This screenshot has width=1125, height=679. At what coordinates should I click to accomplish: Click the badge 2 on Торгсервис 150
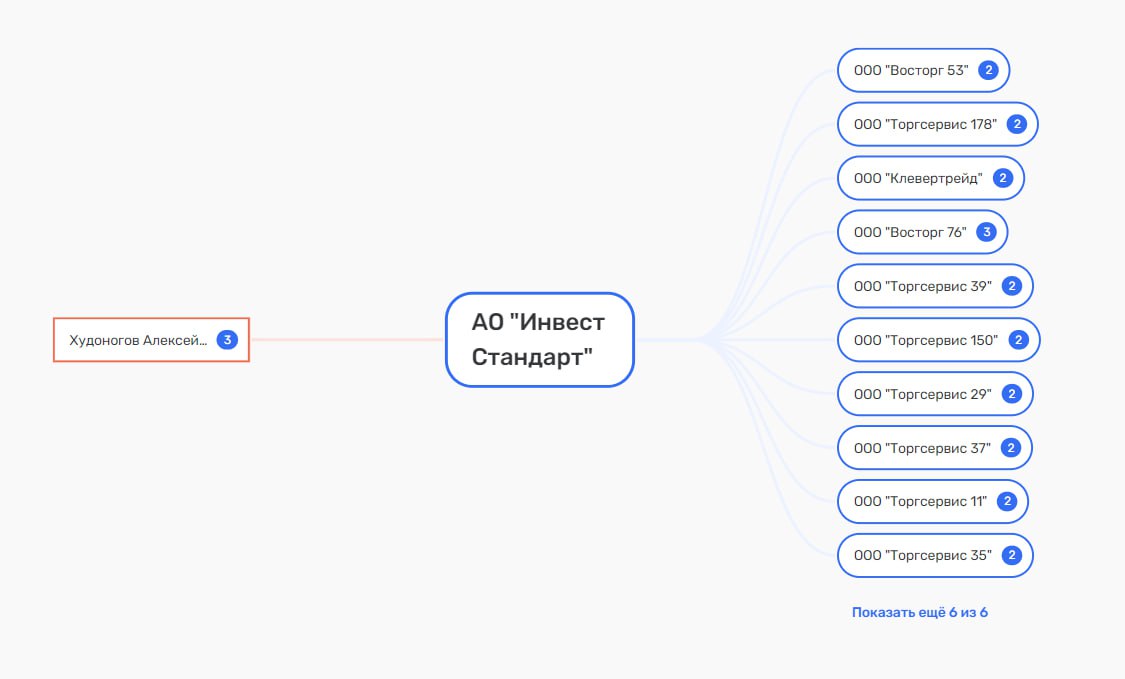pyautogui.click(x=1018, y=340)
